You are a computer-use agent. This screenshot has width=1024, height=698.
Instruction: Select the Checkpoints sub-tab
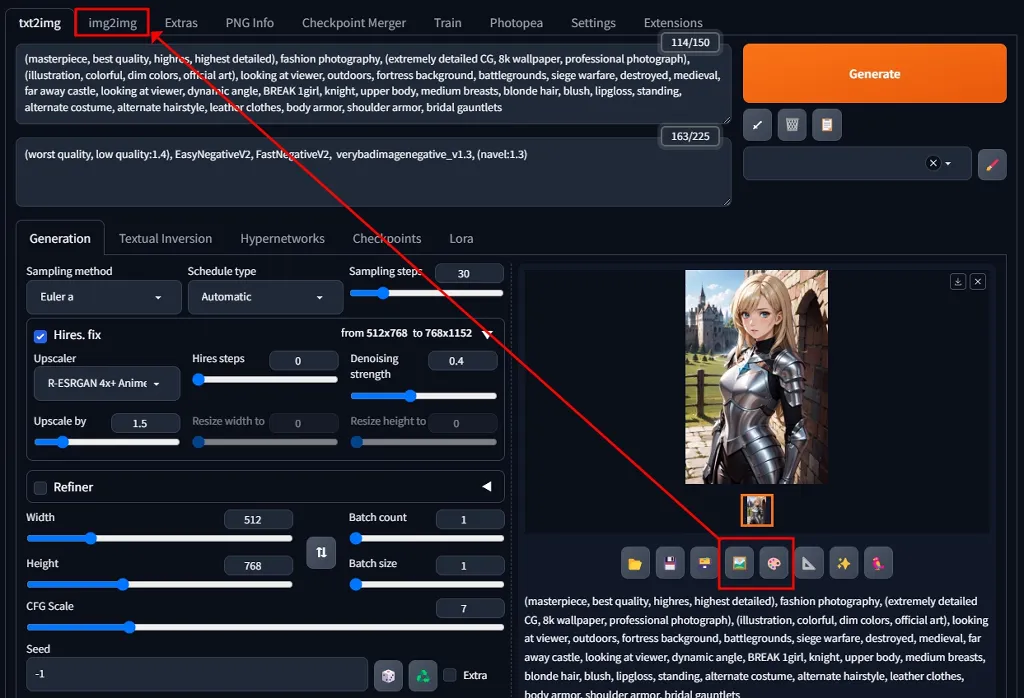(x=387, y=238)
